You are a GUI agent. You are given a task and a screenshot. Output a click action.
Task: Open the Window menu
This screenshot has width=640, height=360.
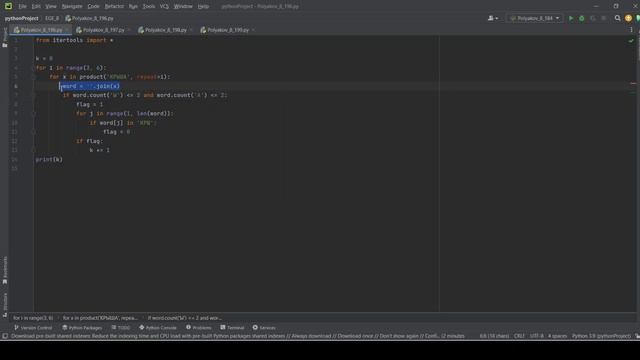tap(183, 7)
